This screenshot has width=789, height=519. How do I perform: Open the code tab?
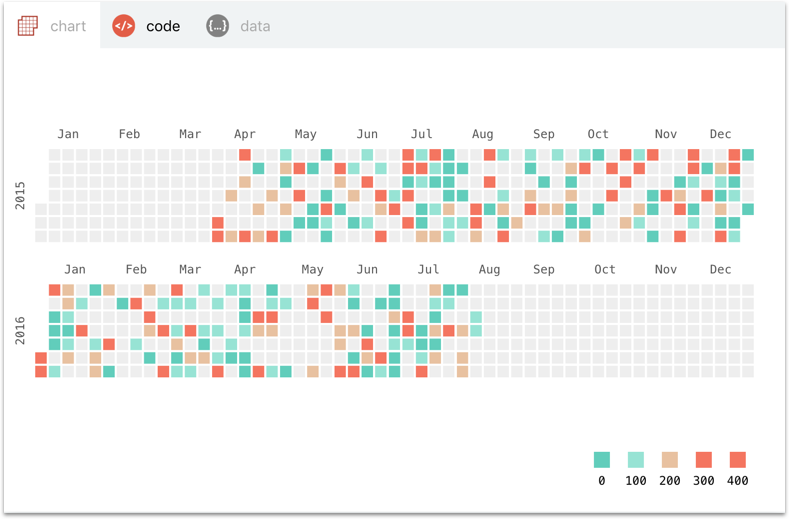pyautogui.click(x=162, y=26)
